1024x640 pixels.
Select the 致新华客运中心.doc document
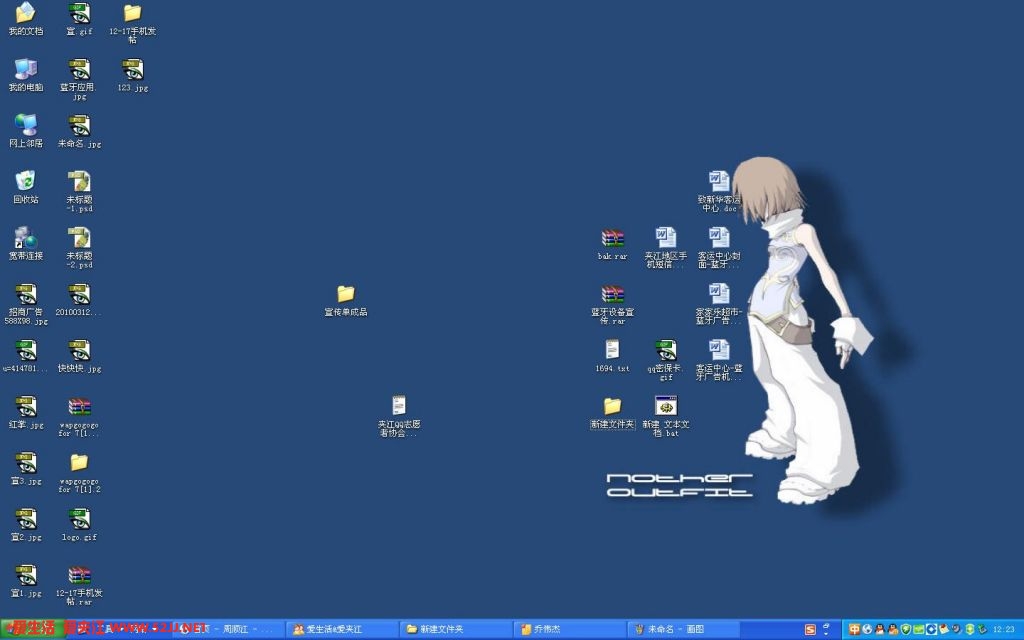tap(719, 191)
